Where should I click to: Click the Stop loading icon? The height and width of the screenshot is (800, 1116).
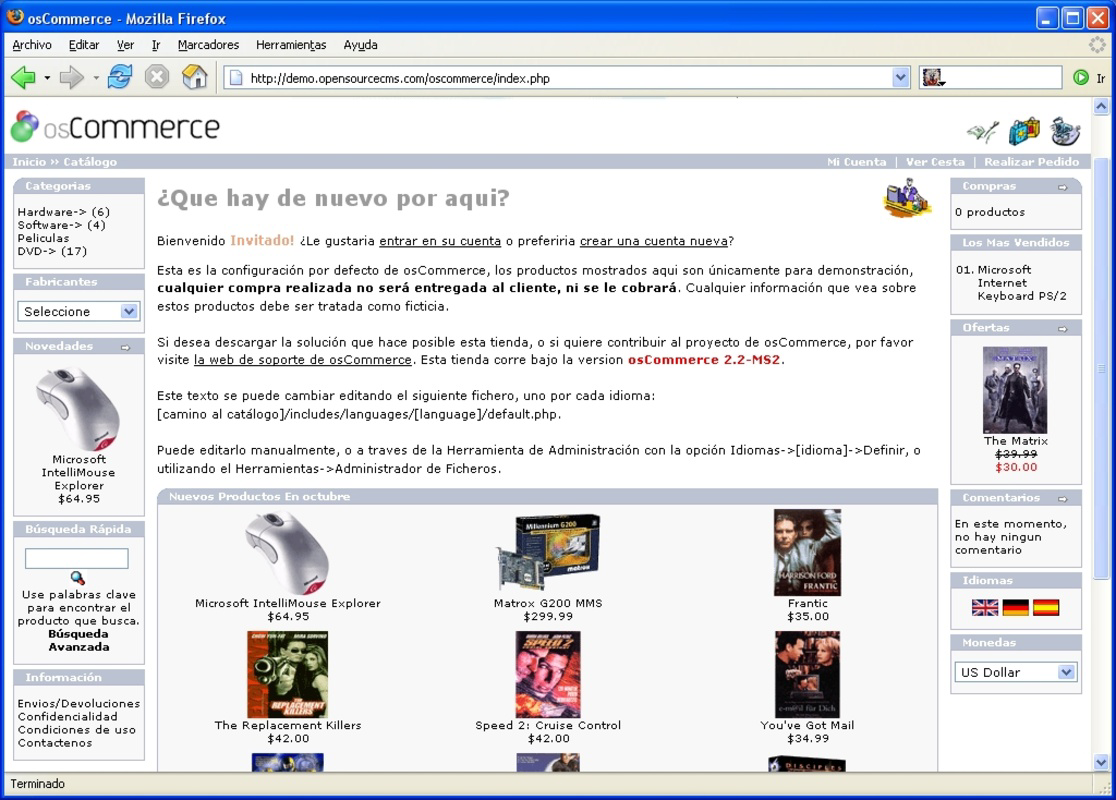pyautogui.click(x=157, y=77)
